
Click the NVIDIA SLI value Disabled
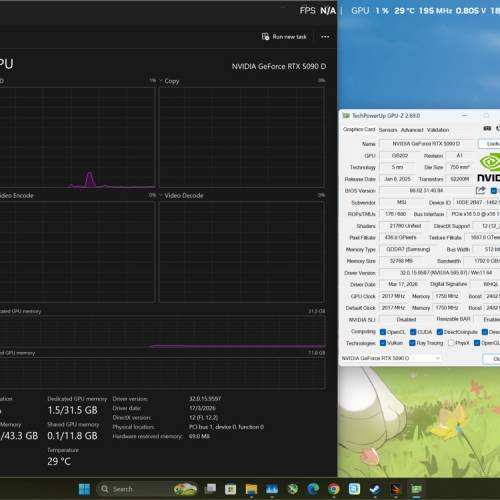(x=406, y=319)
